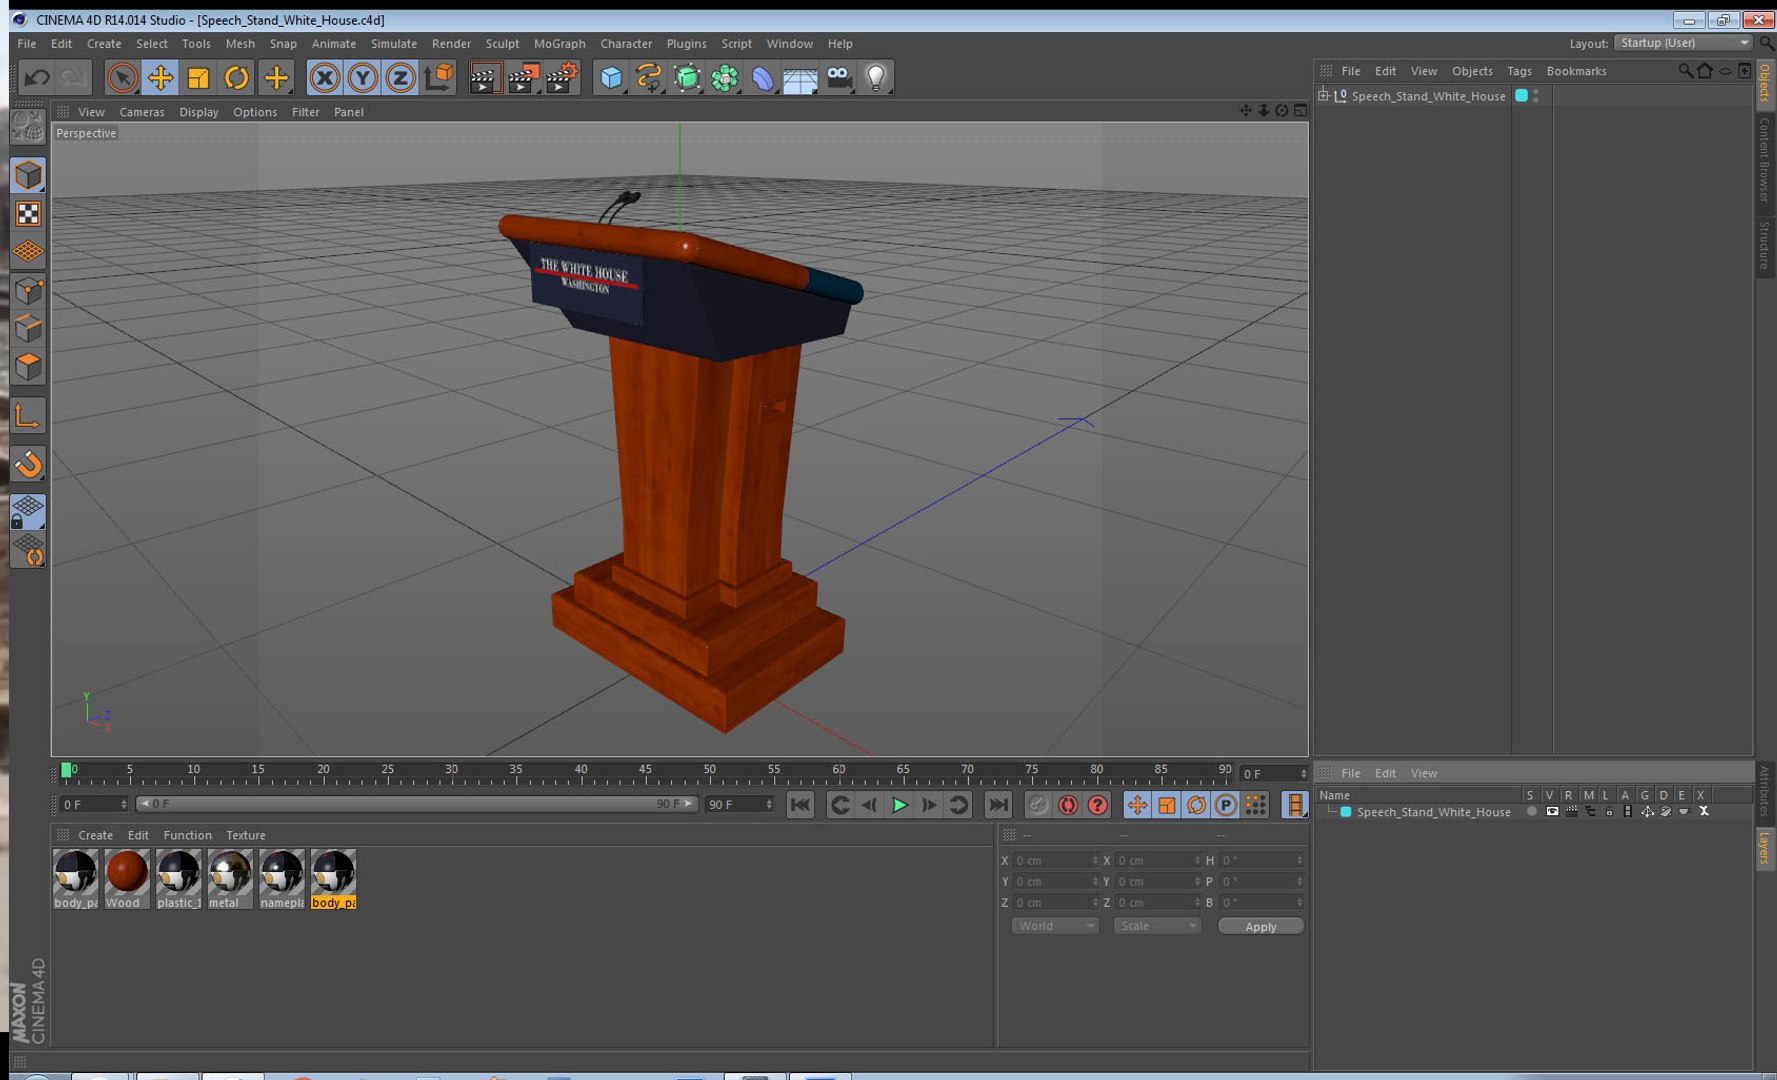This screenshot has height=1080, width=1777.
Task: Expand Speech_Stand_White_House object tree
Action: click(1324, 95)
